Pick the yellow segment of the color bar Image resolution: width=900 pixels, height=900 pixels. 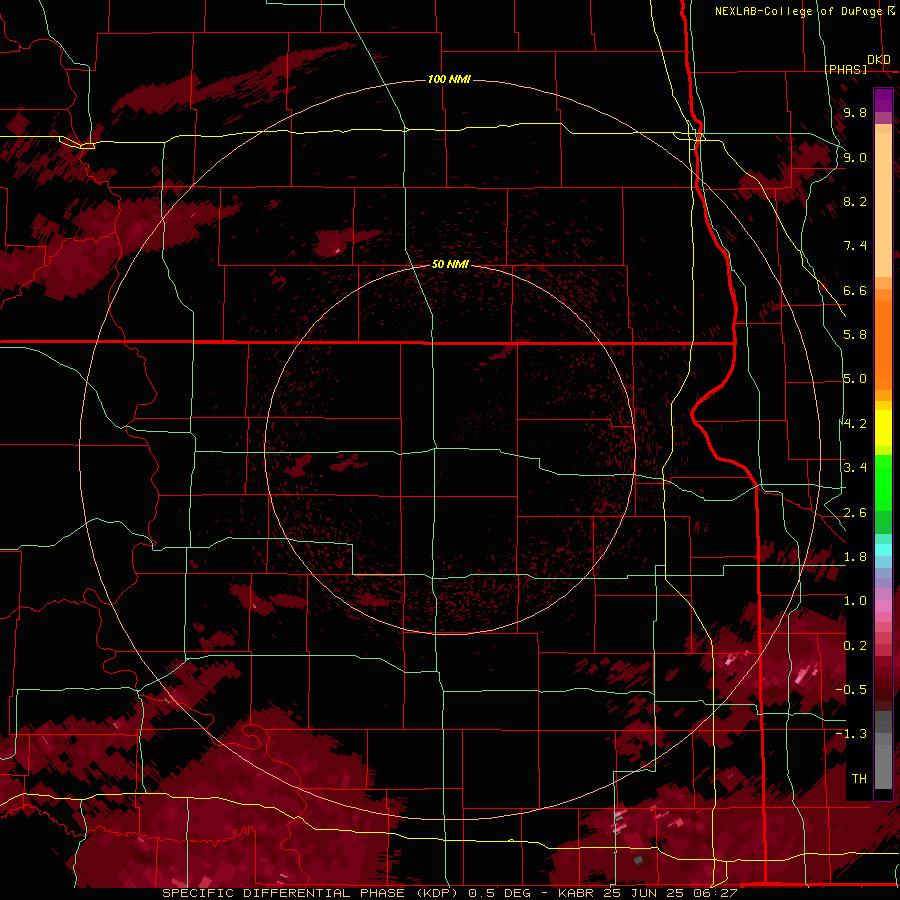click(883, 428)
